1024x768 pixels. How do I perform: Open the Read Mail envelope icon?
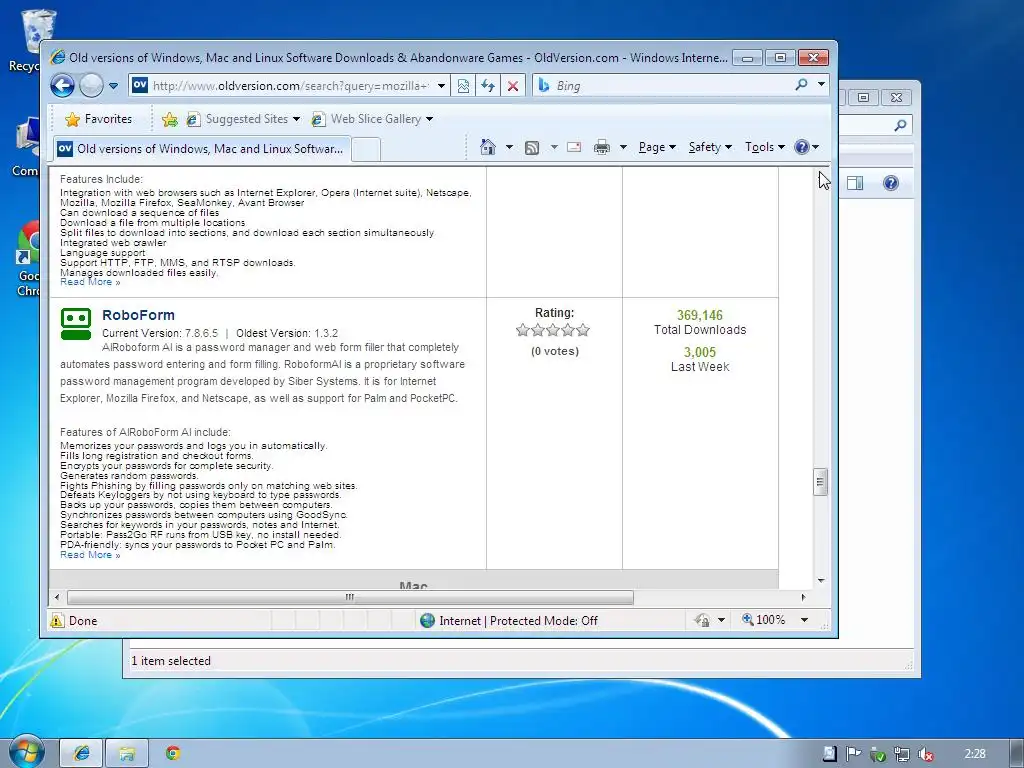(x=574, y=147)
